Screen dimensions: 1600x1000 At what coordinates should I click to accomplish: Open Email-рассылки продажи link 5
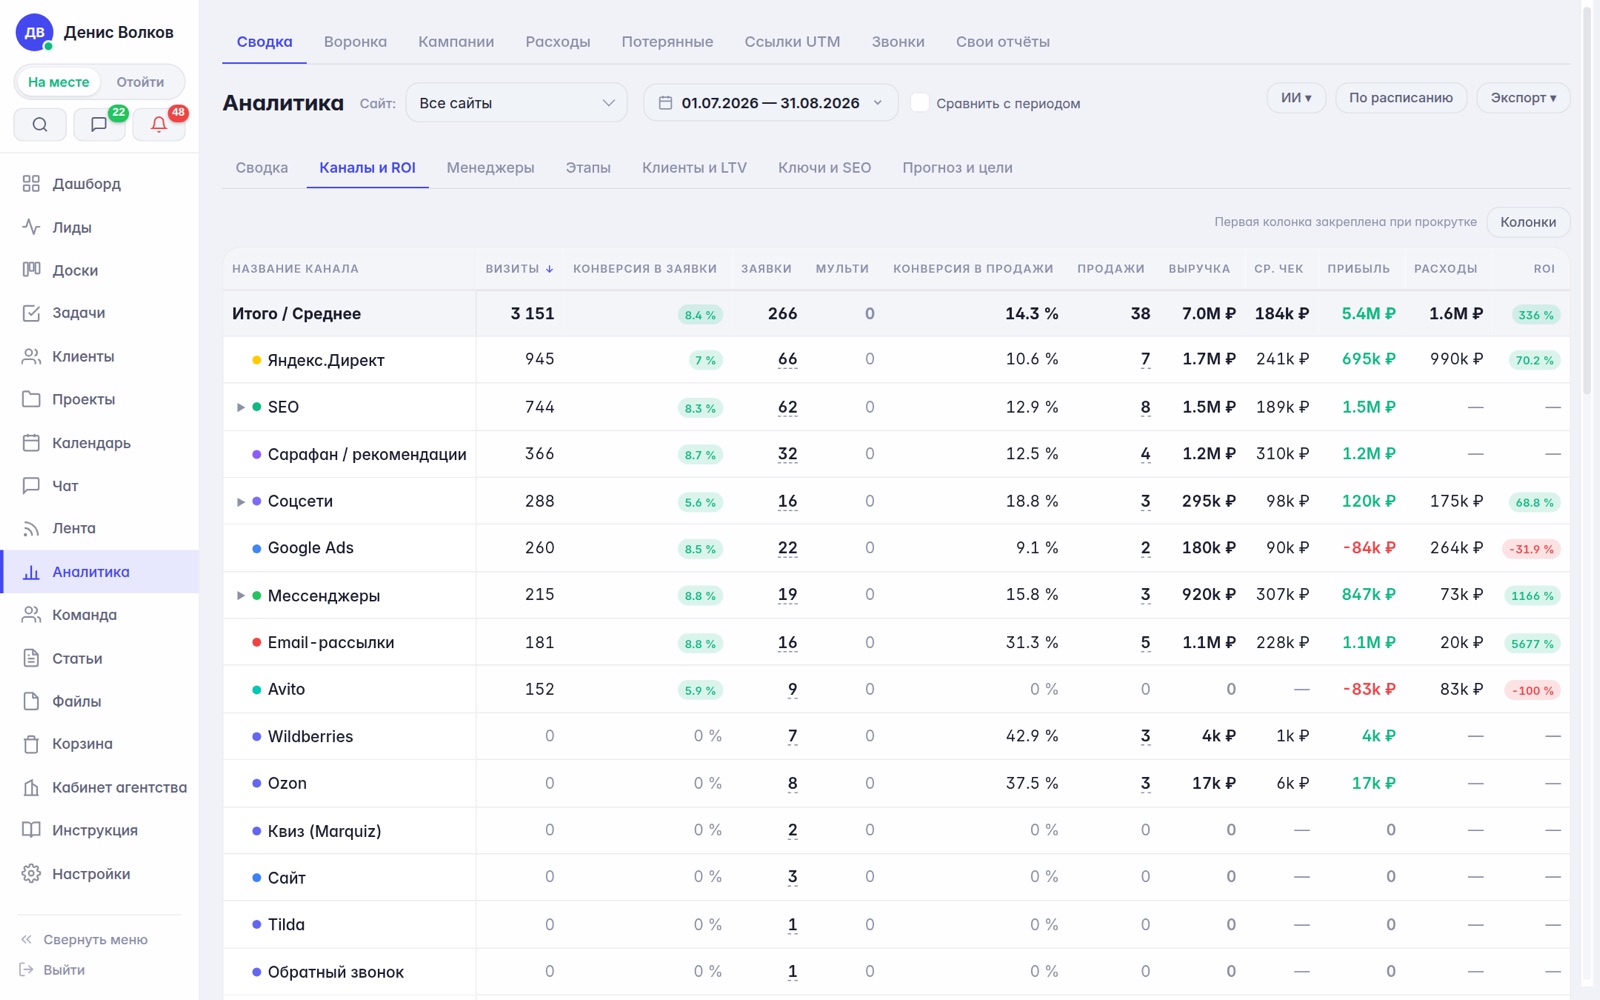(1145, 642)
